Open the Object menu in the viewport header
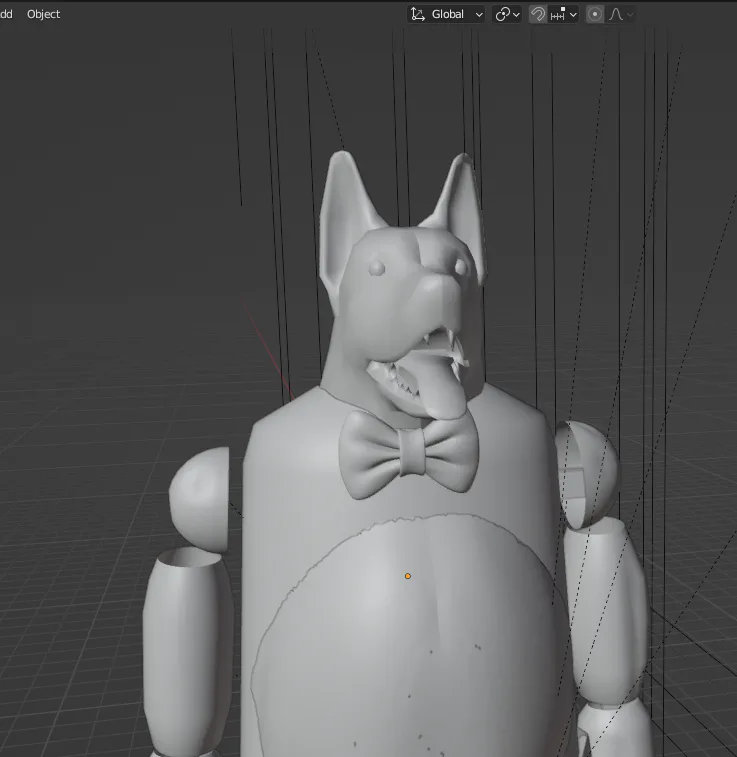The height and width of the screenshot is (757, 737). point(43,14)
